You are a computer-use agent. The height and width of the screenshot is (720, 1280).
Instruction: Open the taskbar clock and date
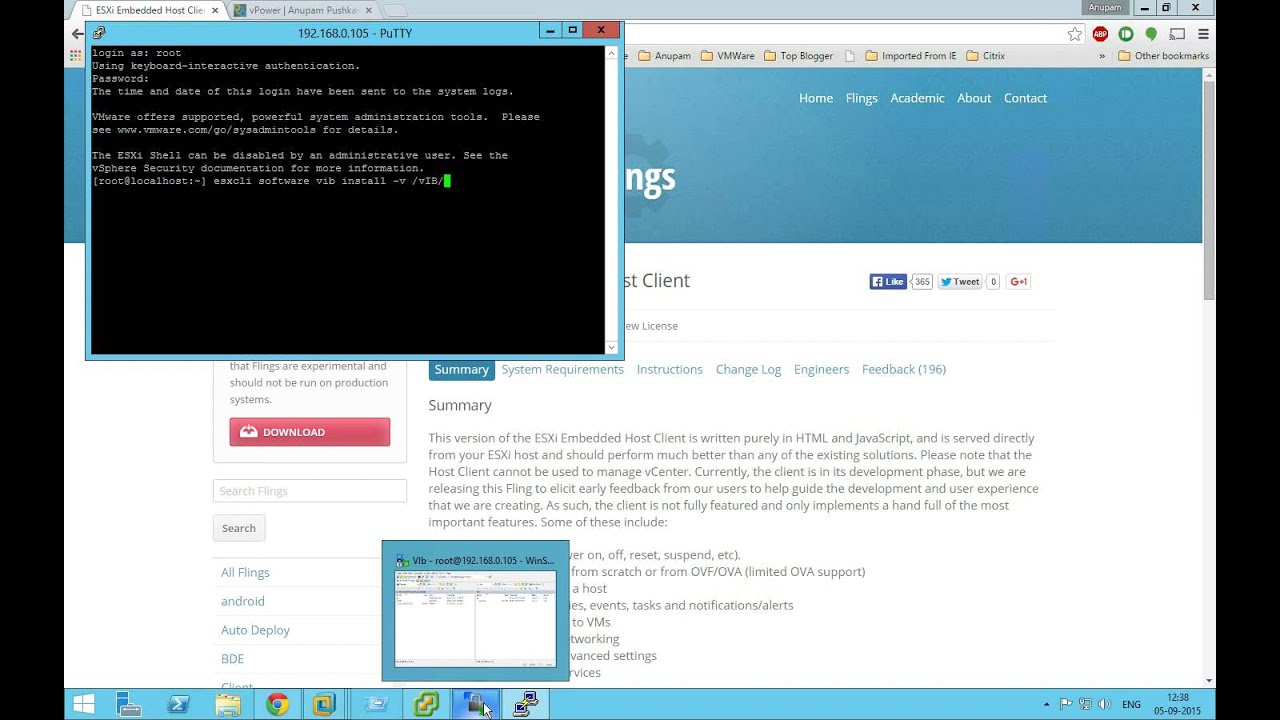tap(1177, 705)
